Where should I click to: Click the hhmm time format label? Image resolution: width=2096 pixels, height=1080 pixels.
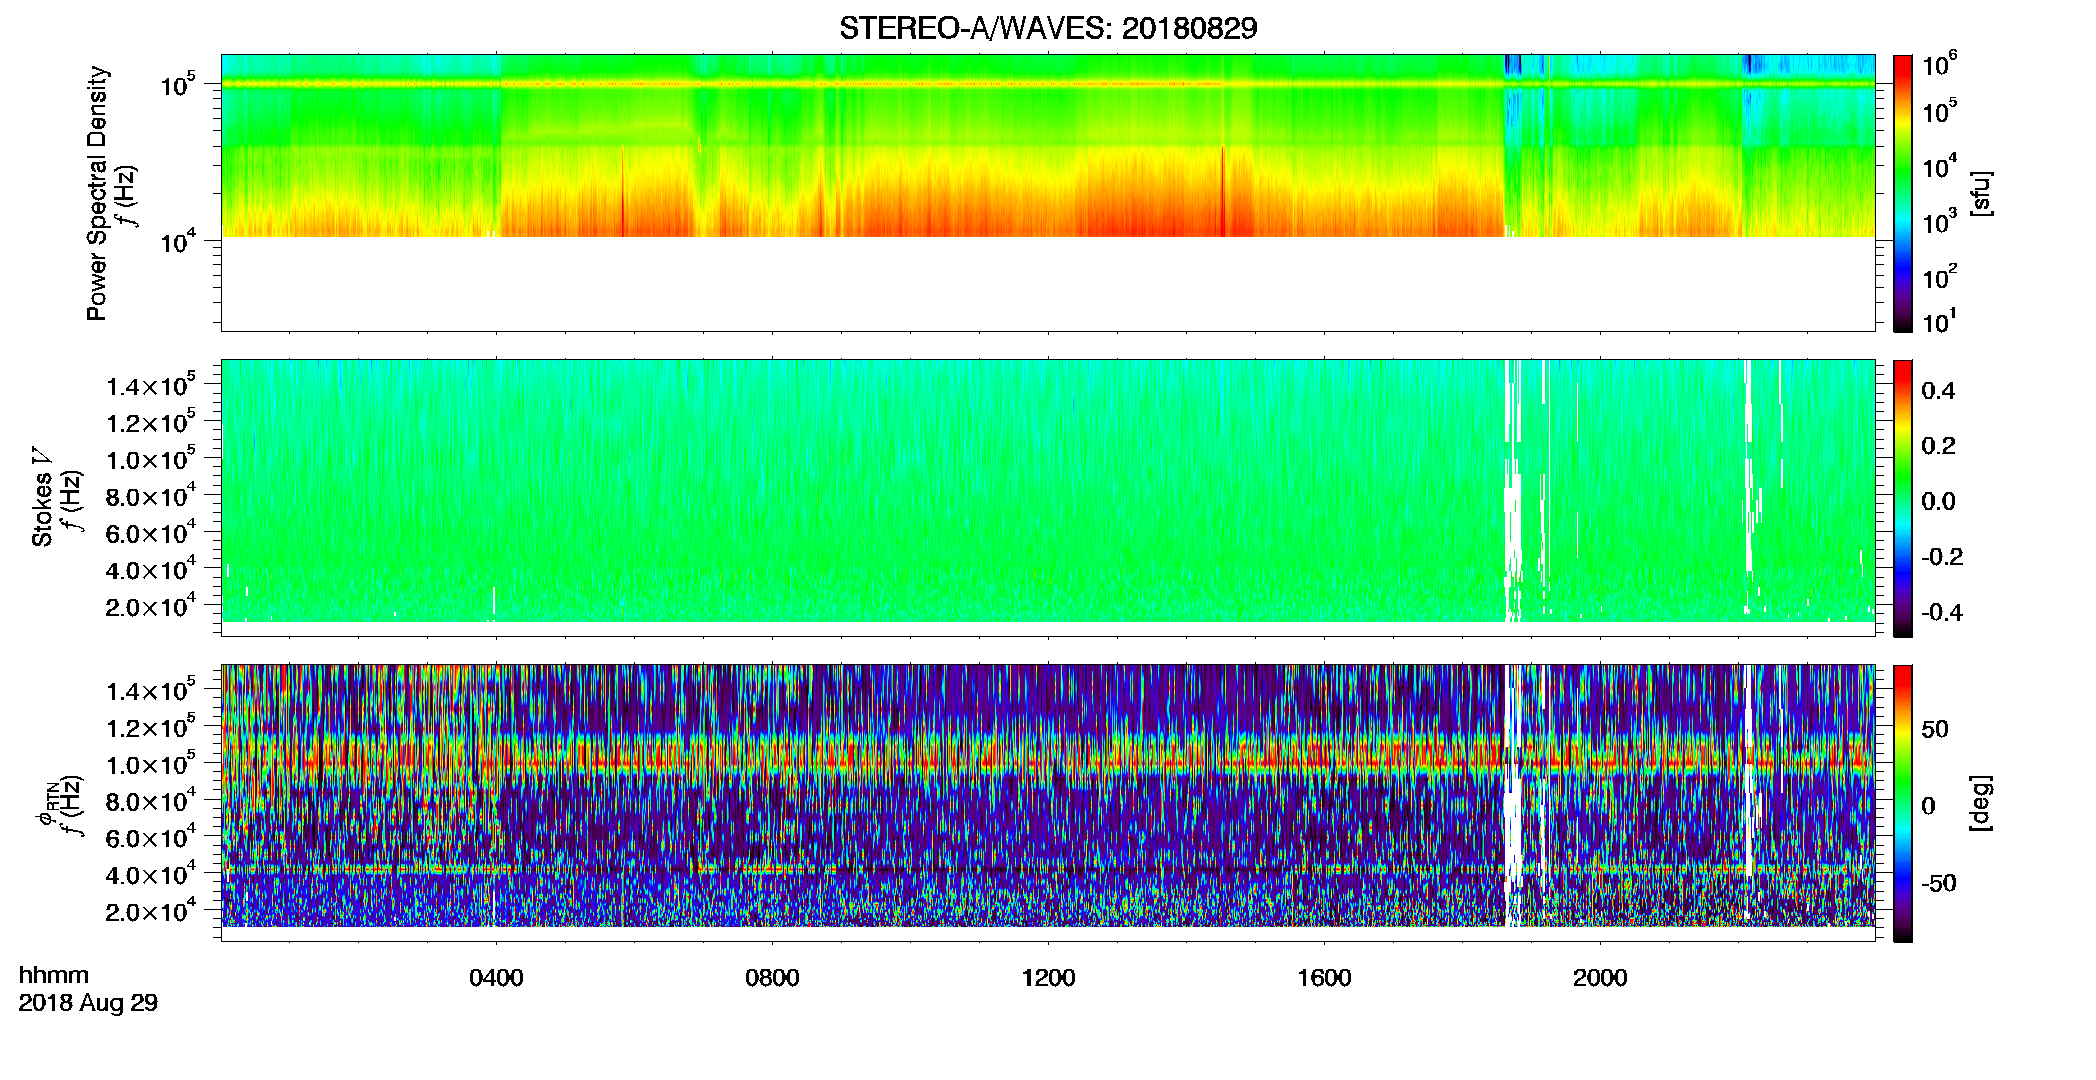(54, 975)
